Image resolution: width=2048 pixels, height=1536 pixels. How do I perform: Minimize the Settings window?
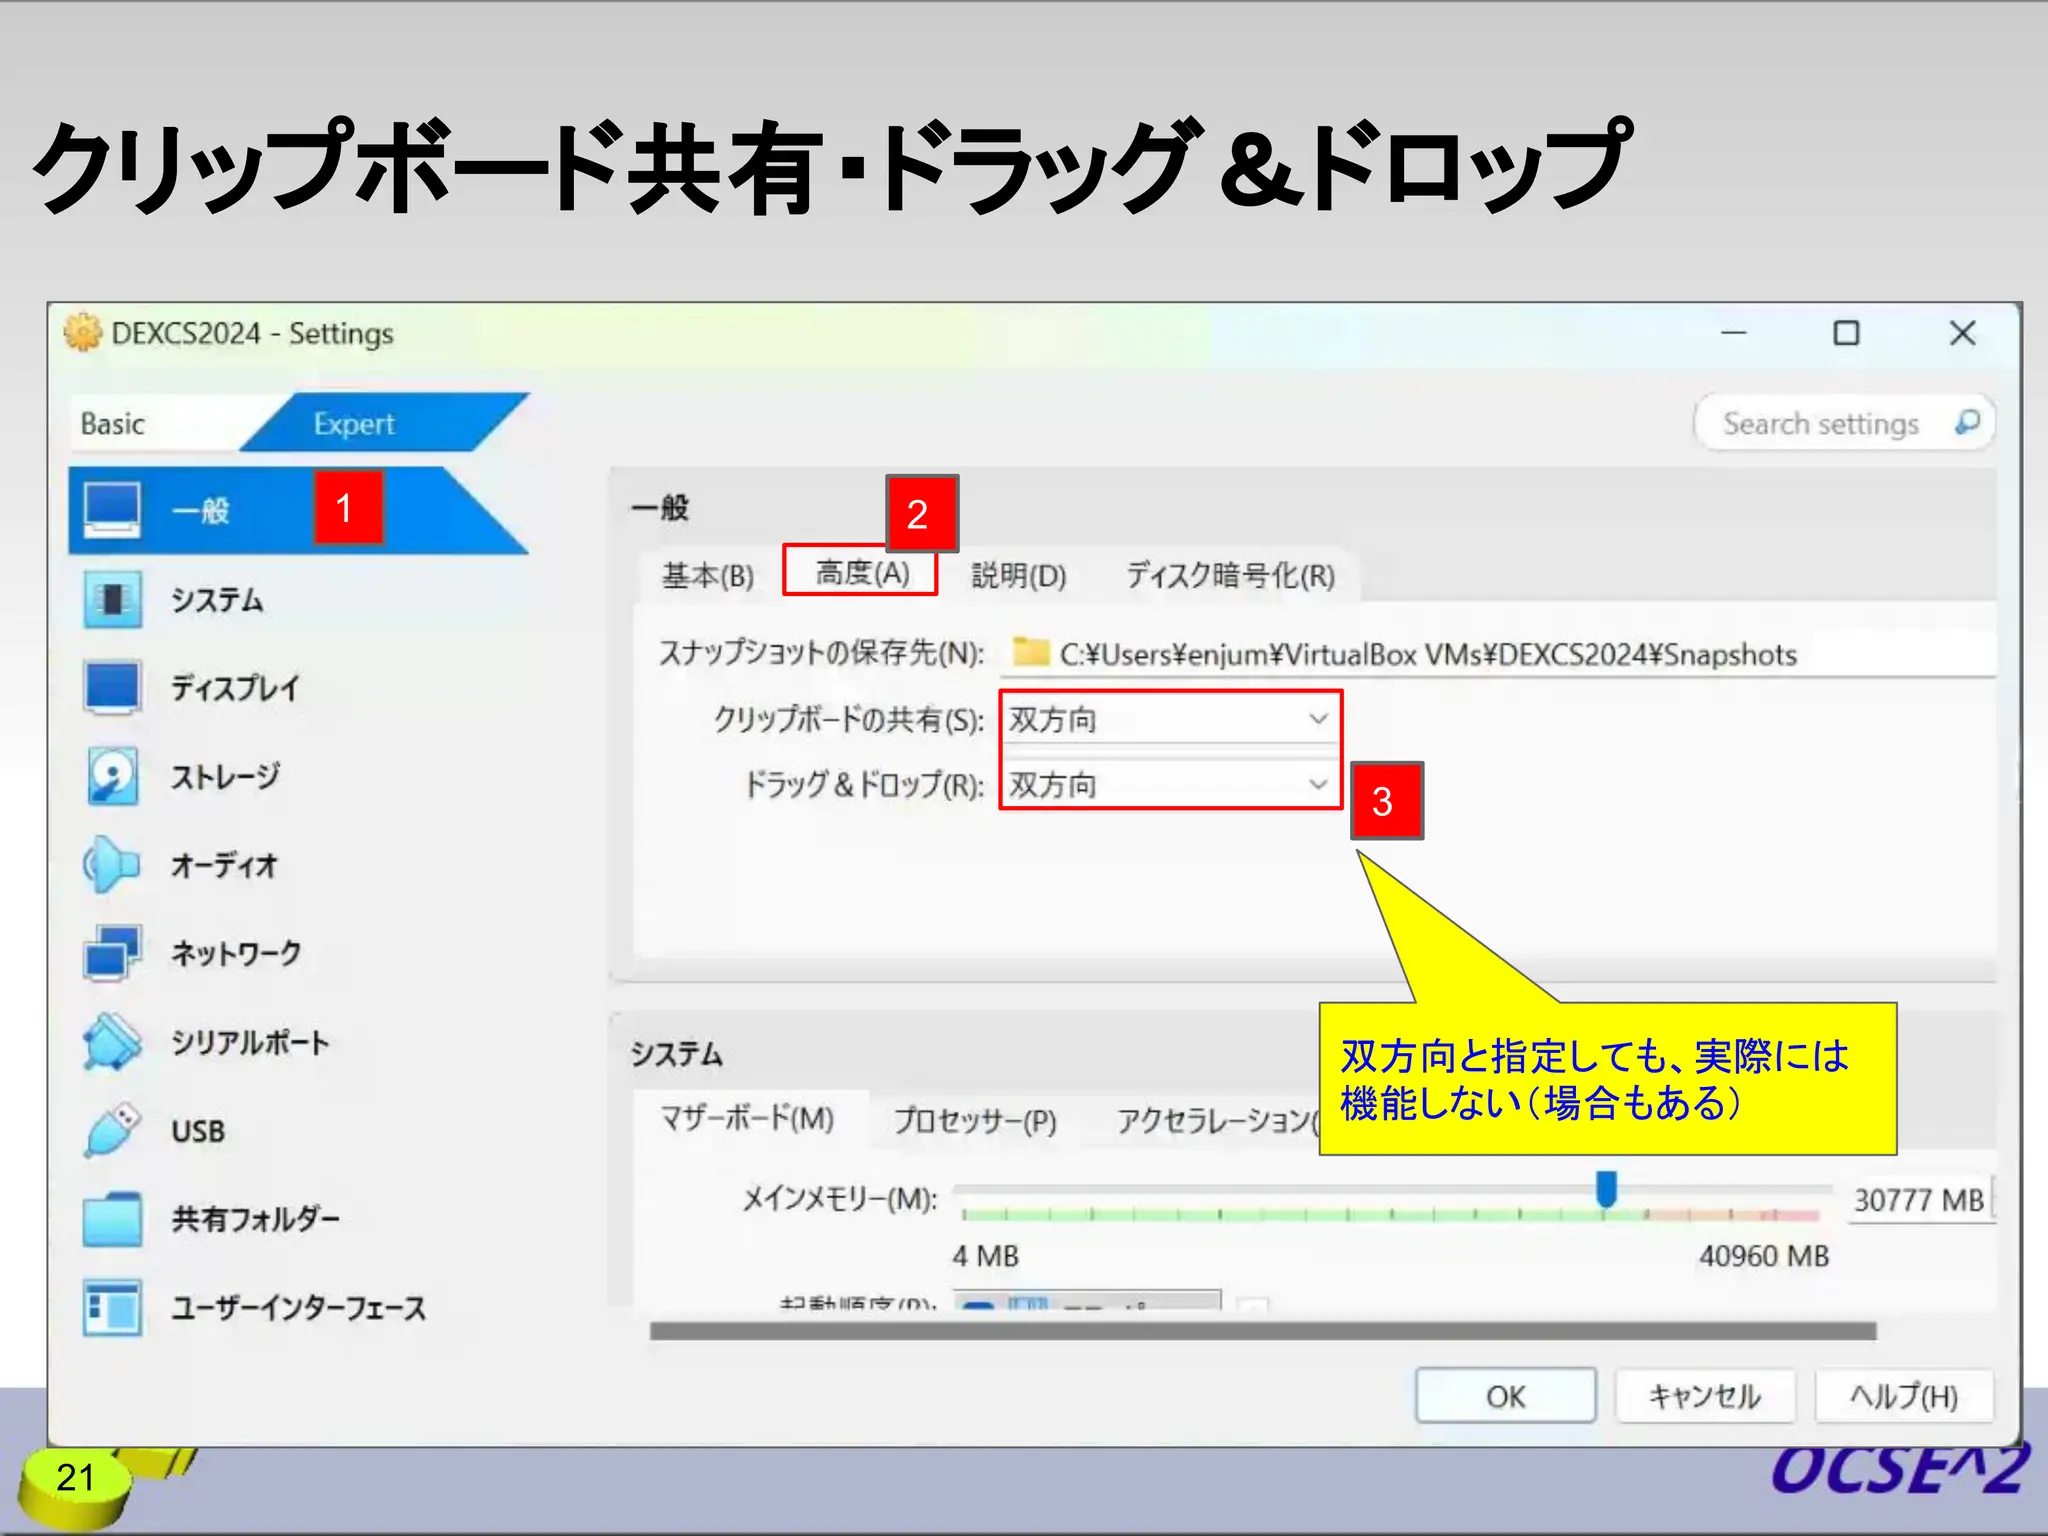point(1734,333)
